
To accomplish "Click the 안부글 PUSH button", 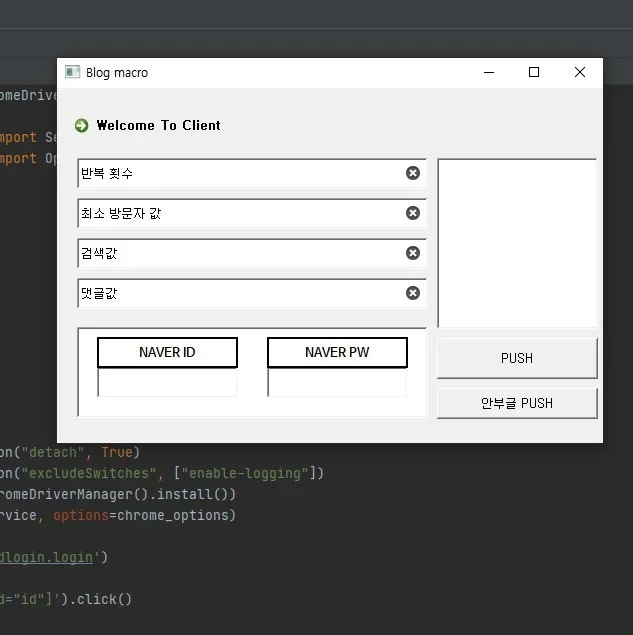I will click(x=517, y=403).
